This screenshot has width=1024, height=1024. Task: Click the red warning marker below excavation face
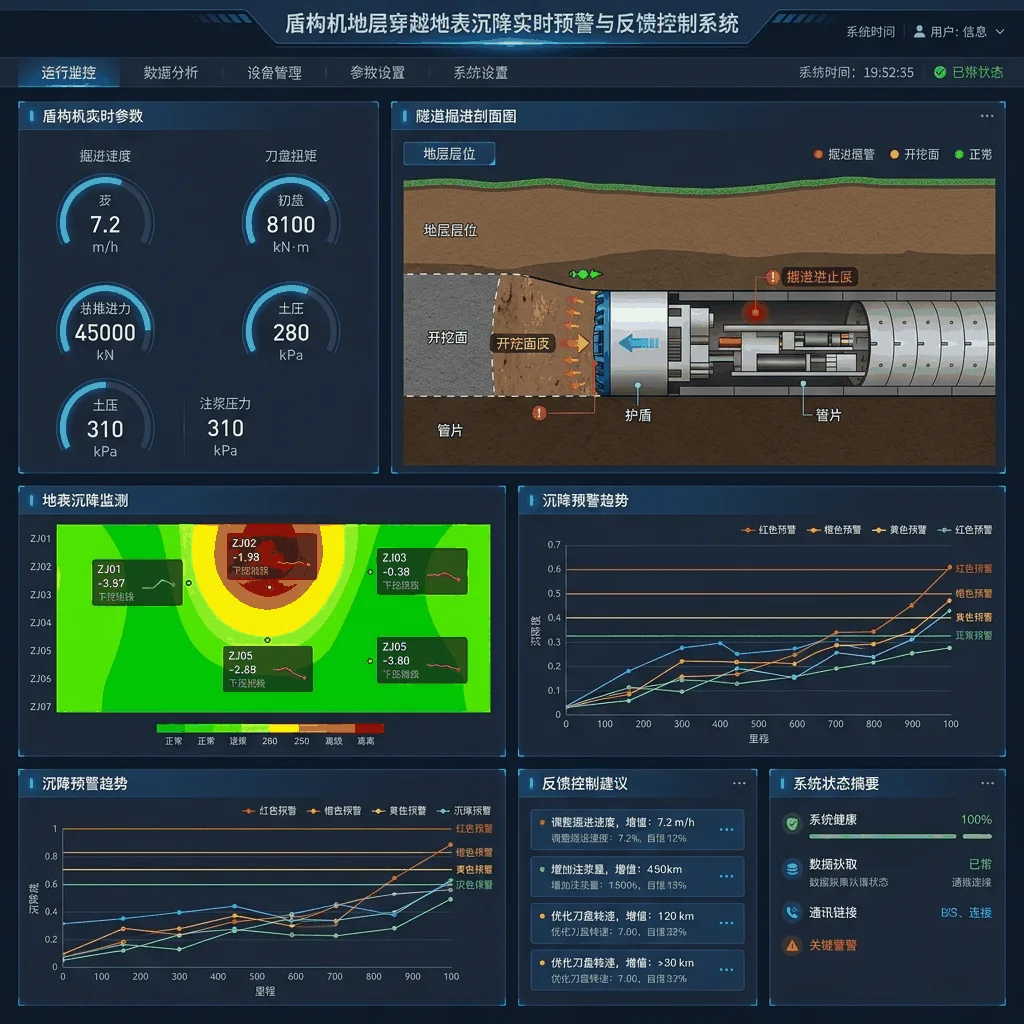tap(539, 413)
